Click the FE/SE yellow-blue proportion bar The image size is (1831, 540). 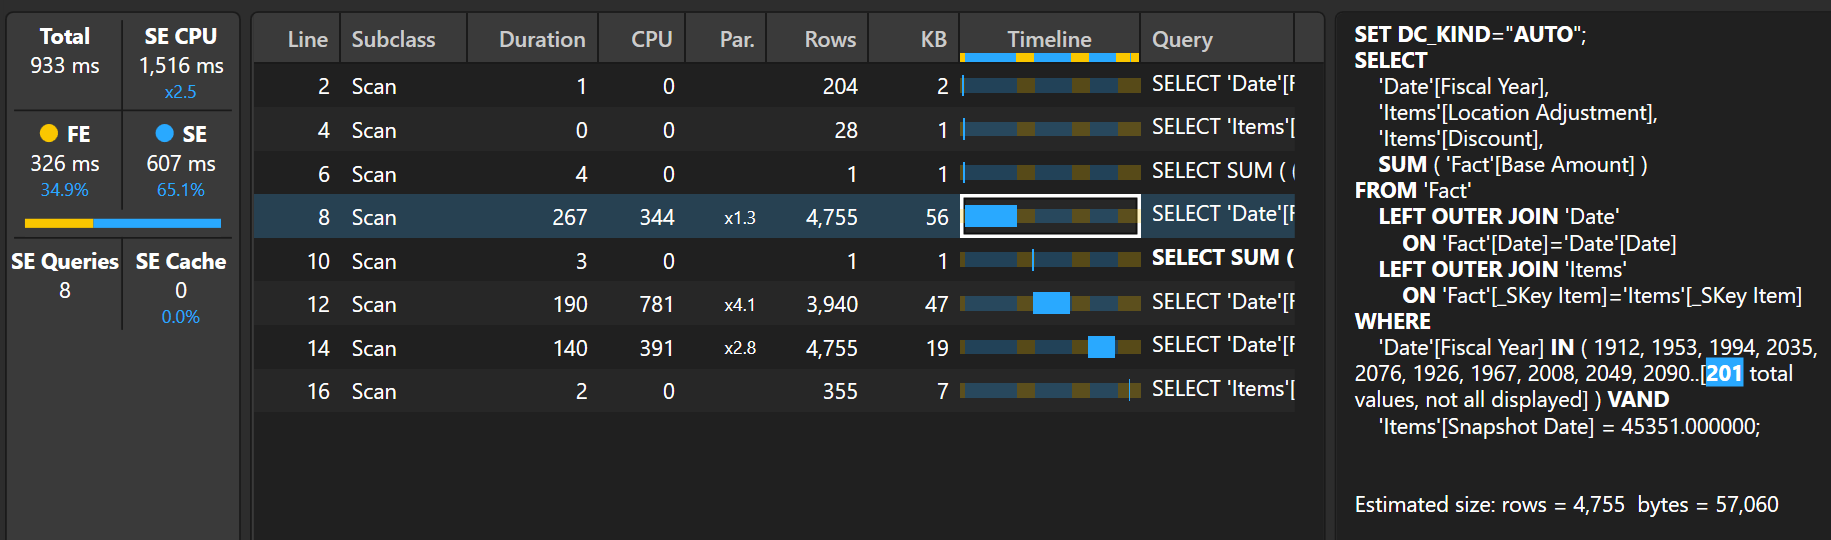122,223
